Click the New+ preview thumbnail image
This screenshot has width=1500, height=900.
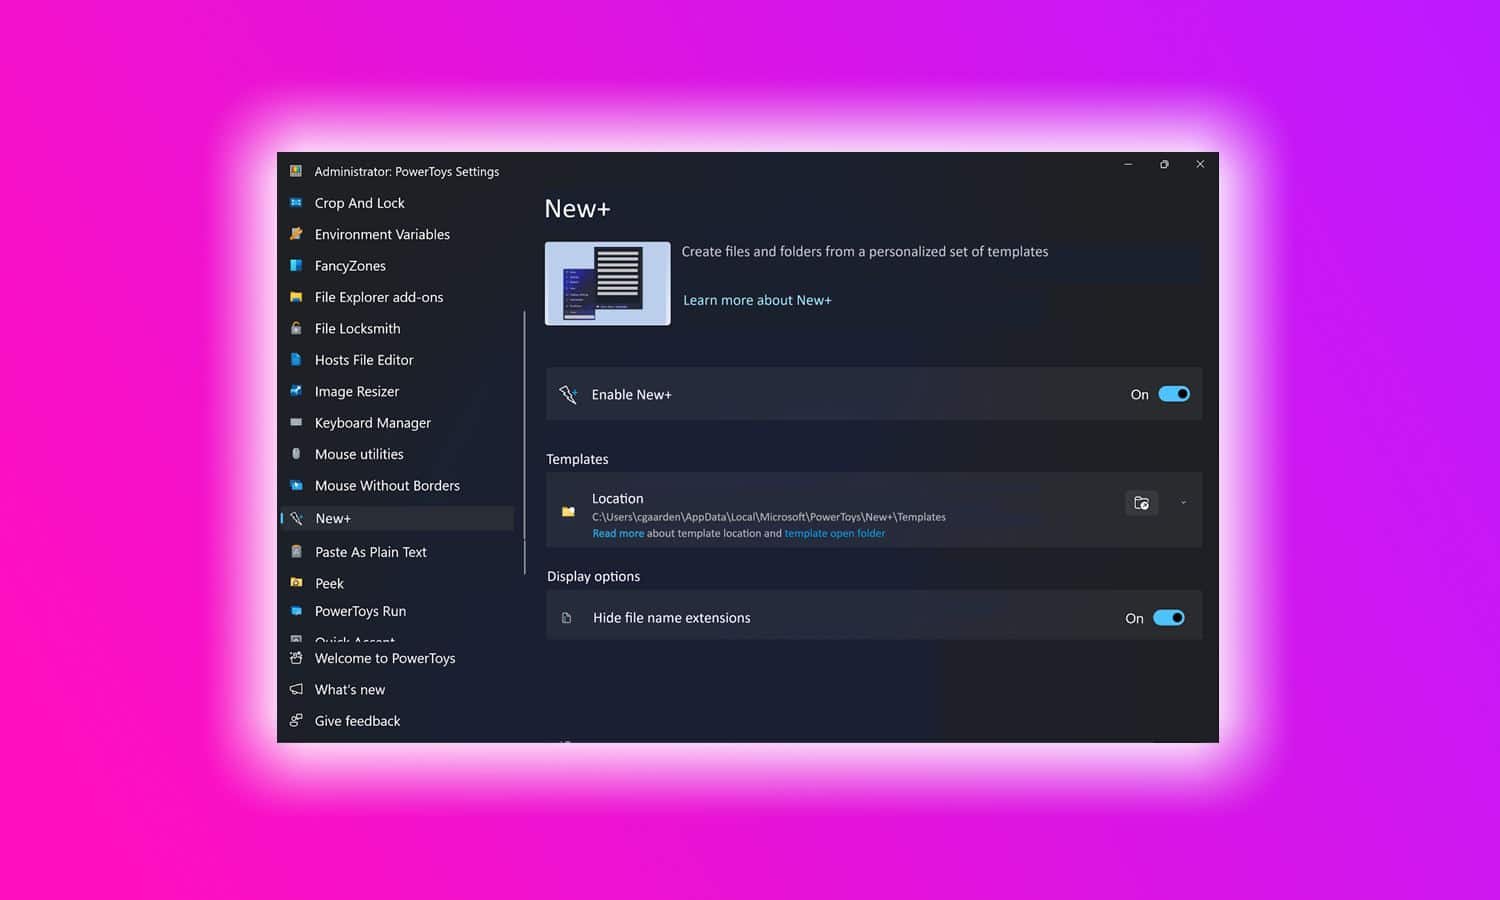click(x=608, y=283)
